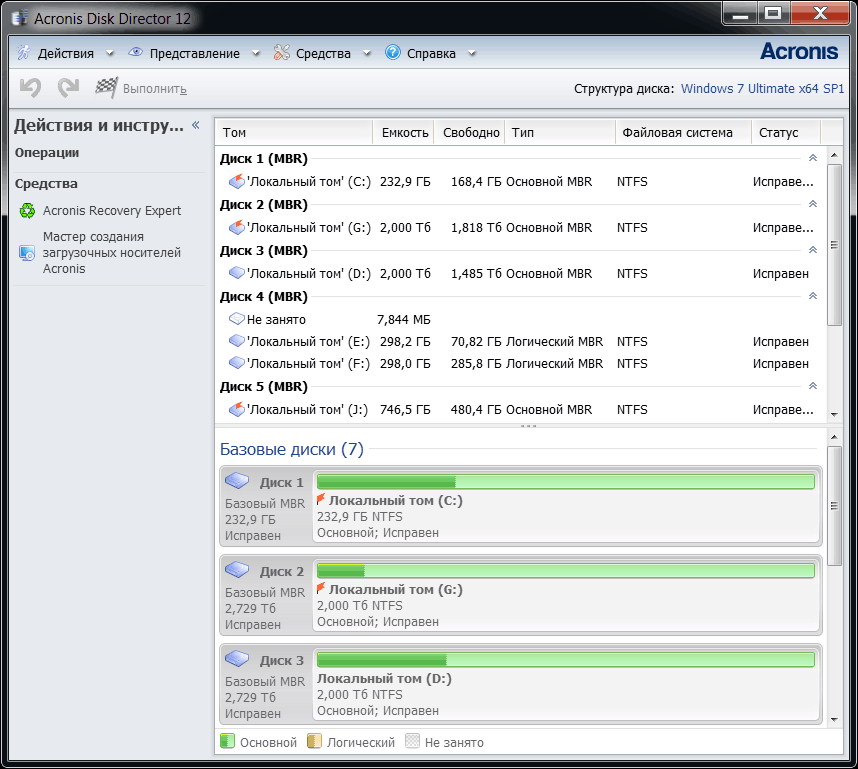858x769 pixels.
Task: Click the Действия menu running-figure icon
Action: 24,53
